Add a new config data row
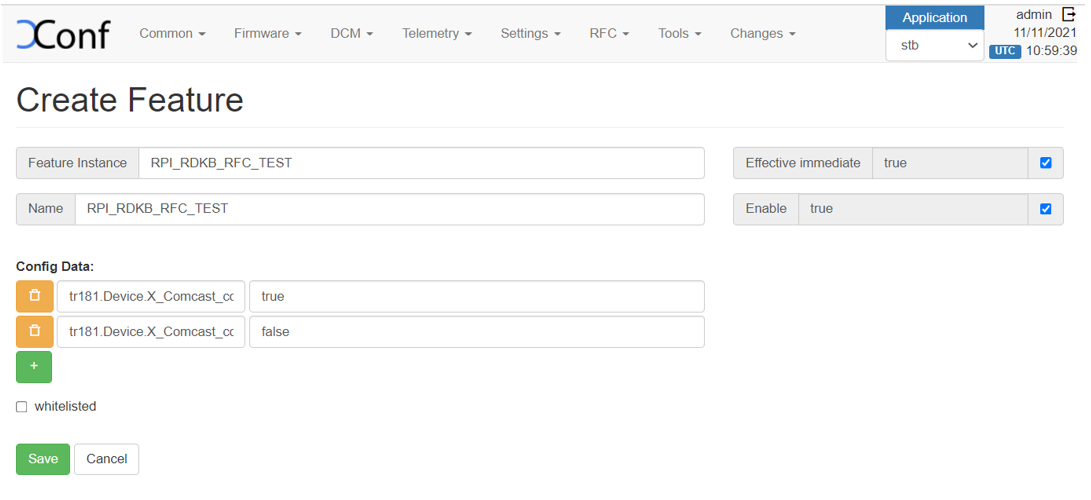1091x500 pixels. [x=34, y=367]
